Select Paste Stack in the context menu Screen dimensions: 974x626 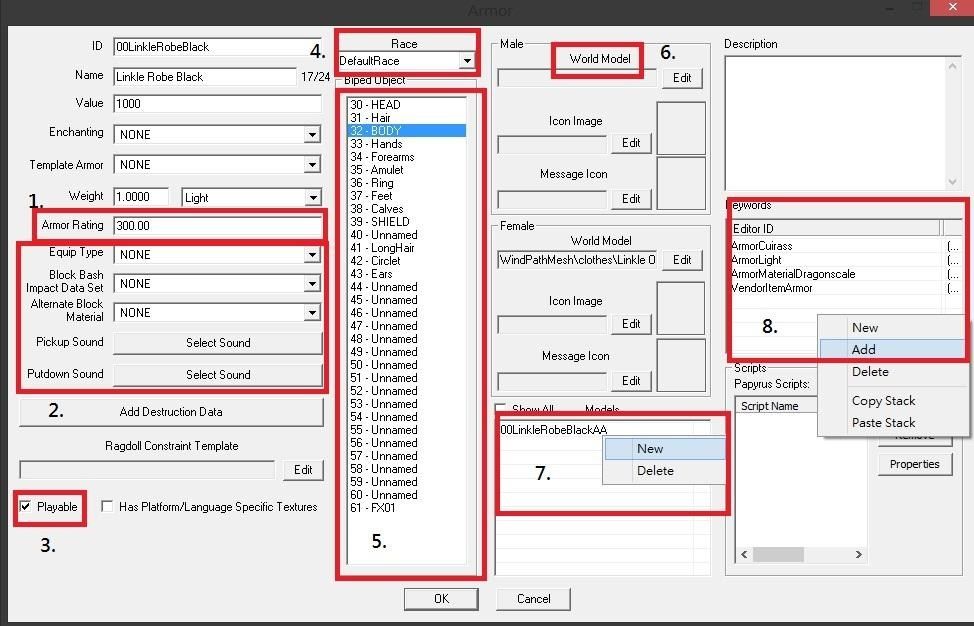click(883, 422)
